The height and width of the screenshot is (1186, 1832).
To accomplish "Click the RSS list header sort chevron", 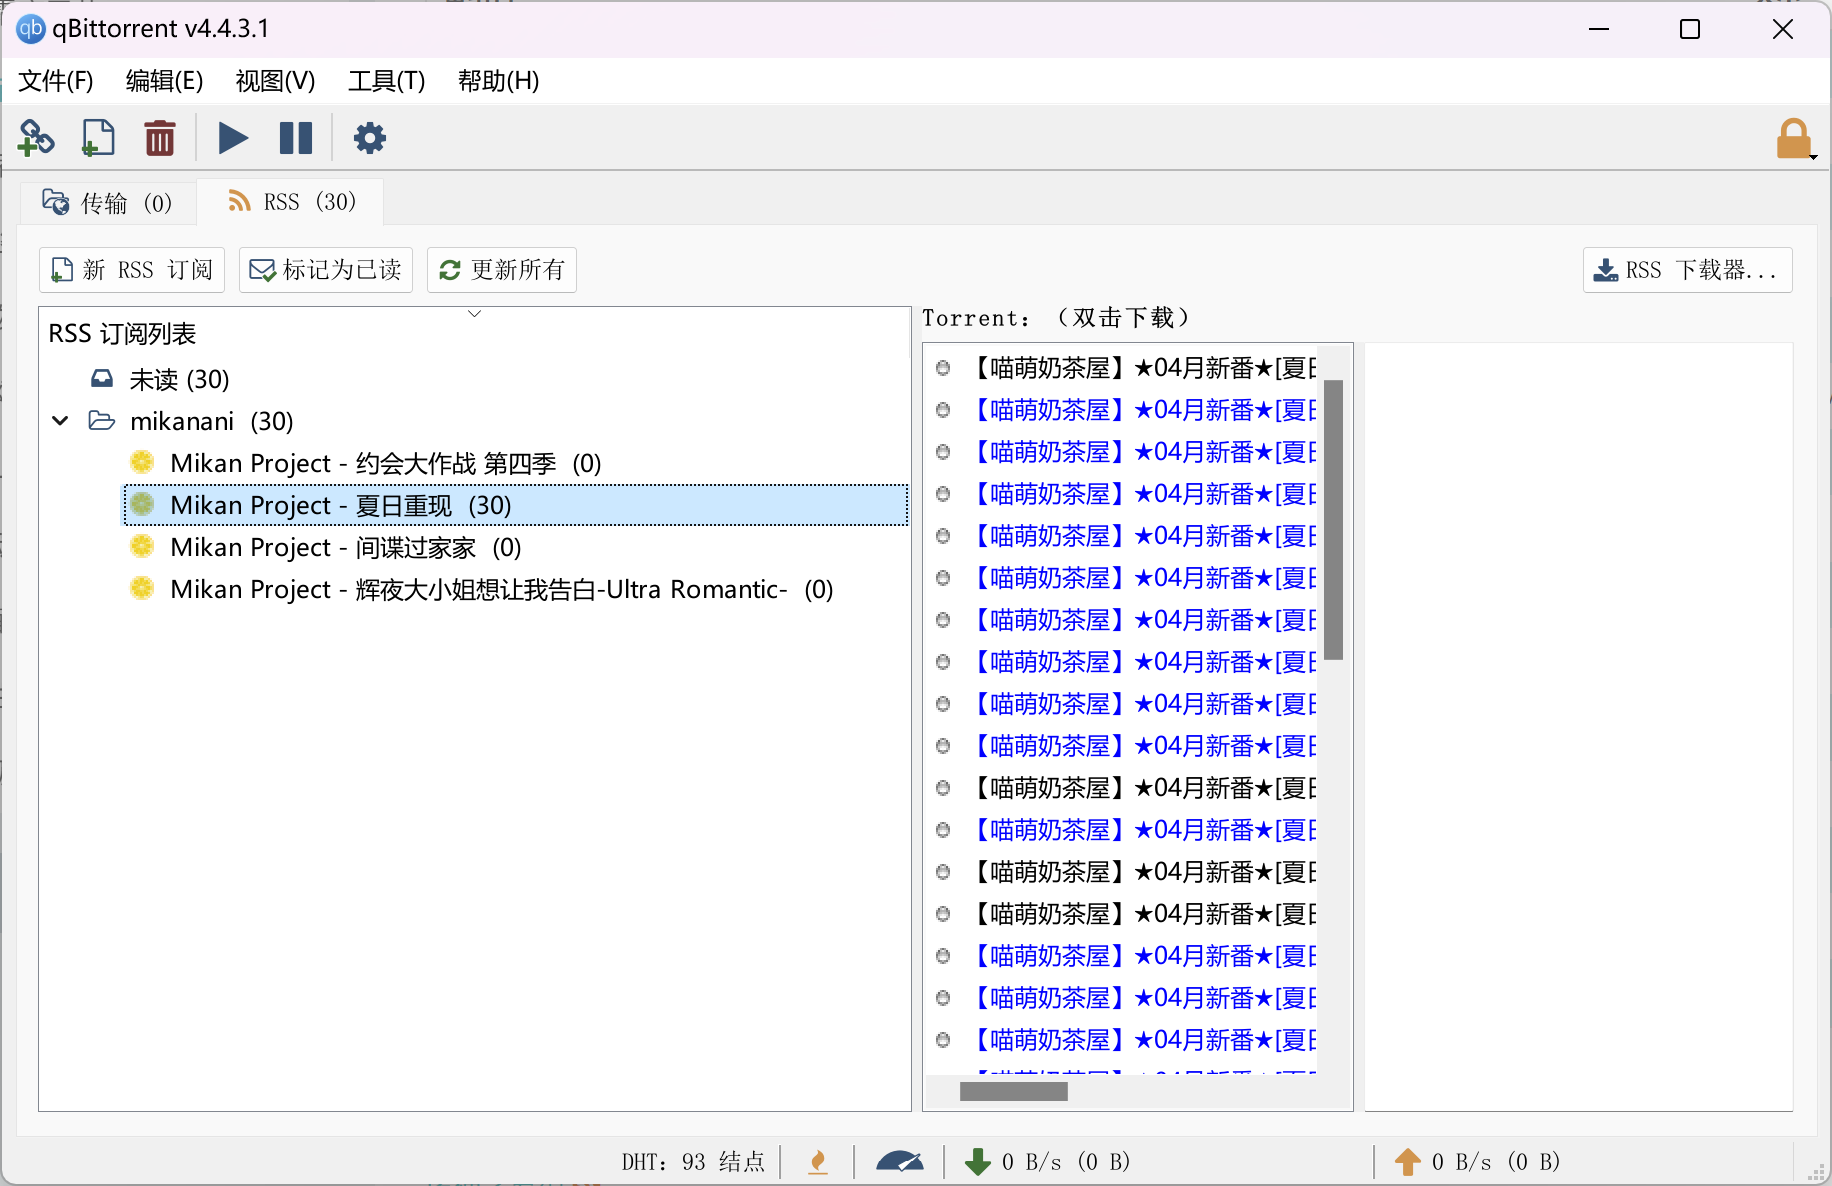I will click(475, 314).
